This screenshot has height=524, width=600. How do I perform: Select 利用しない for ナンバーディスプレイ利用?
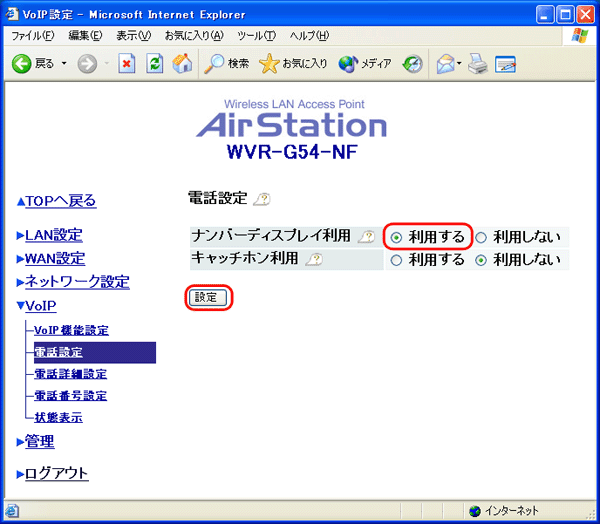pyautogui.click(x=481, y=238)
